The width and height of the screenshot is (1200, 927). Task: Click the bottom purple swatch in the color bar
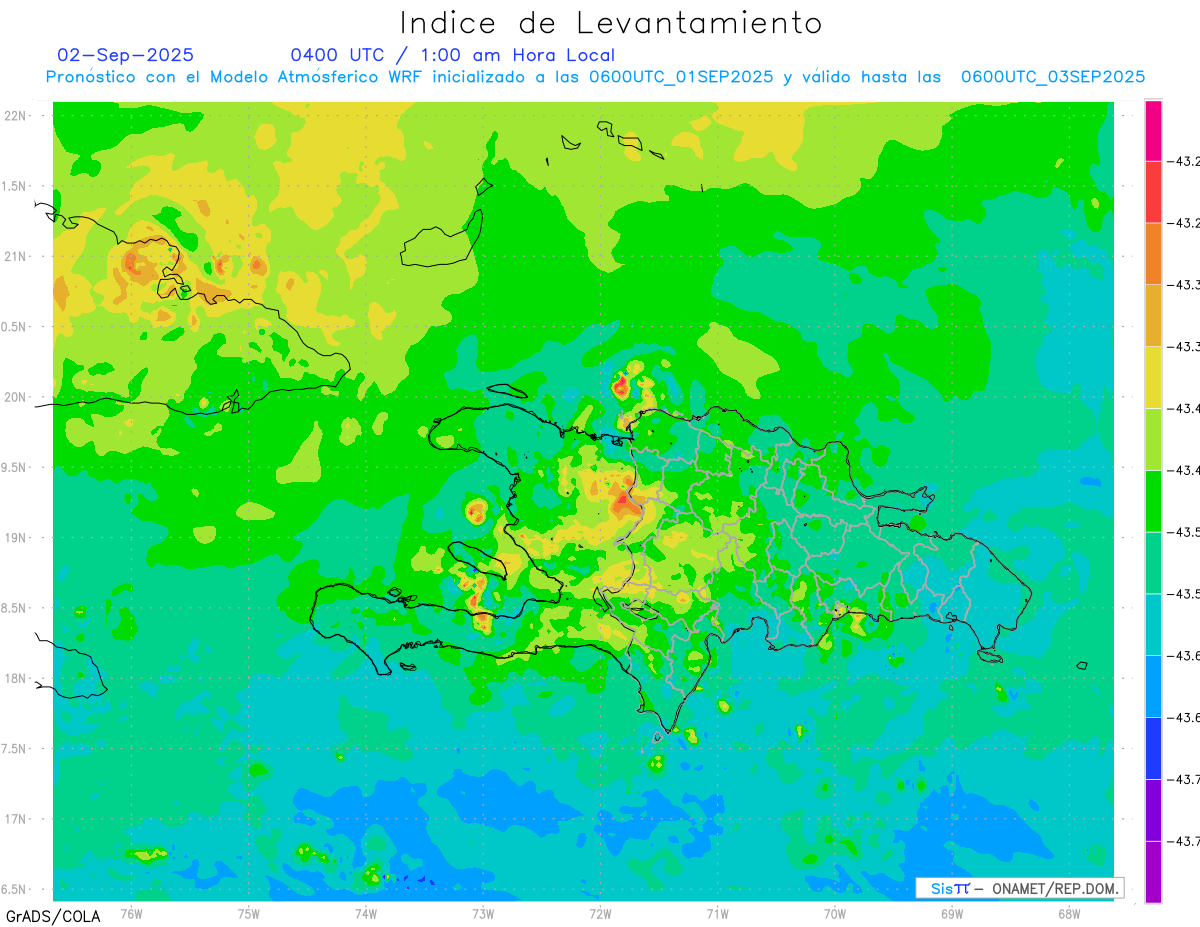[x=1153, y=871]
